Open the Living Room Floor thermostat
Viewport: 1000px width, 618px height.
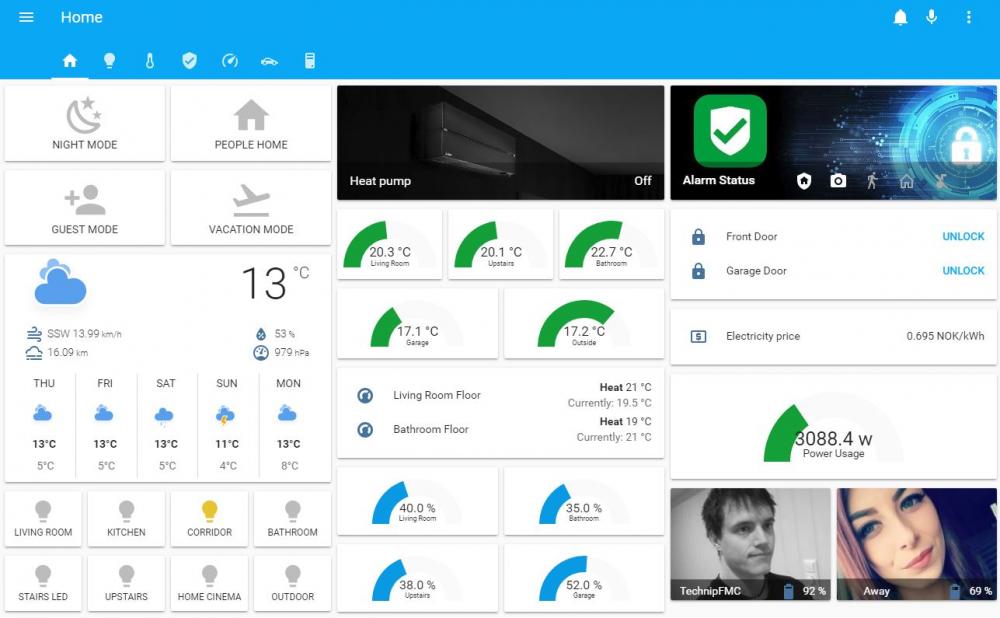point(437,396)
